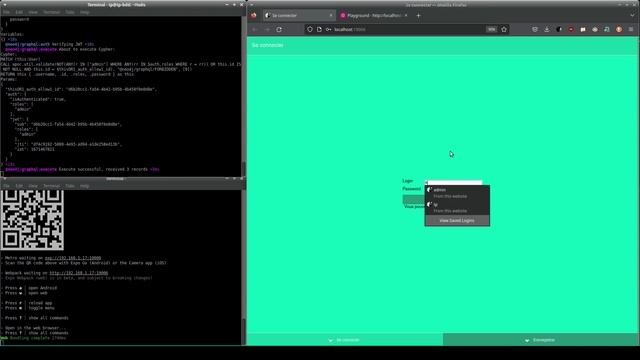Open the Help menu in the top terminal

pyautogui.click(x=84, y=12)
